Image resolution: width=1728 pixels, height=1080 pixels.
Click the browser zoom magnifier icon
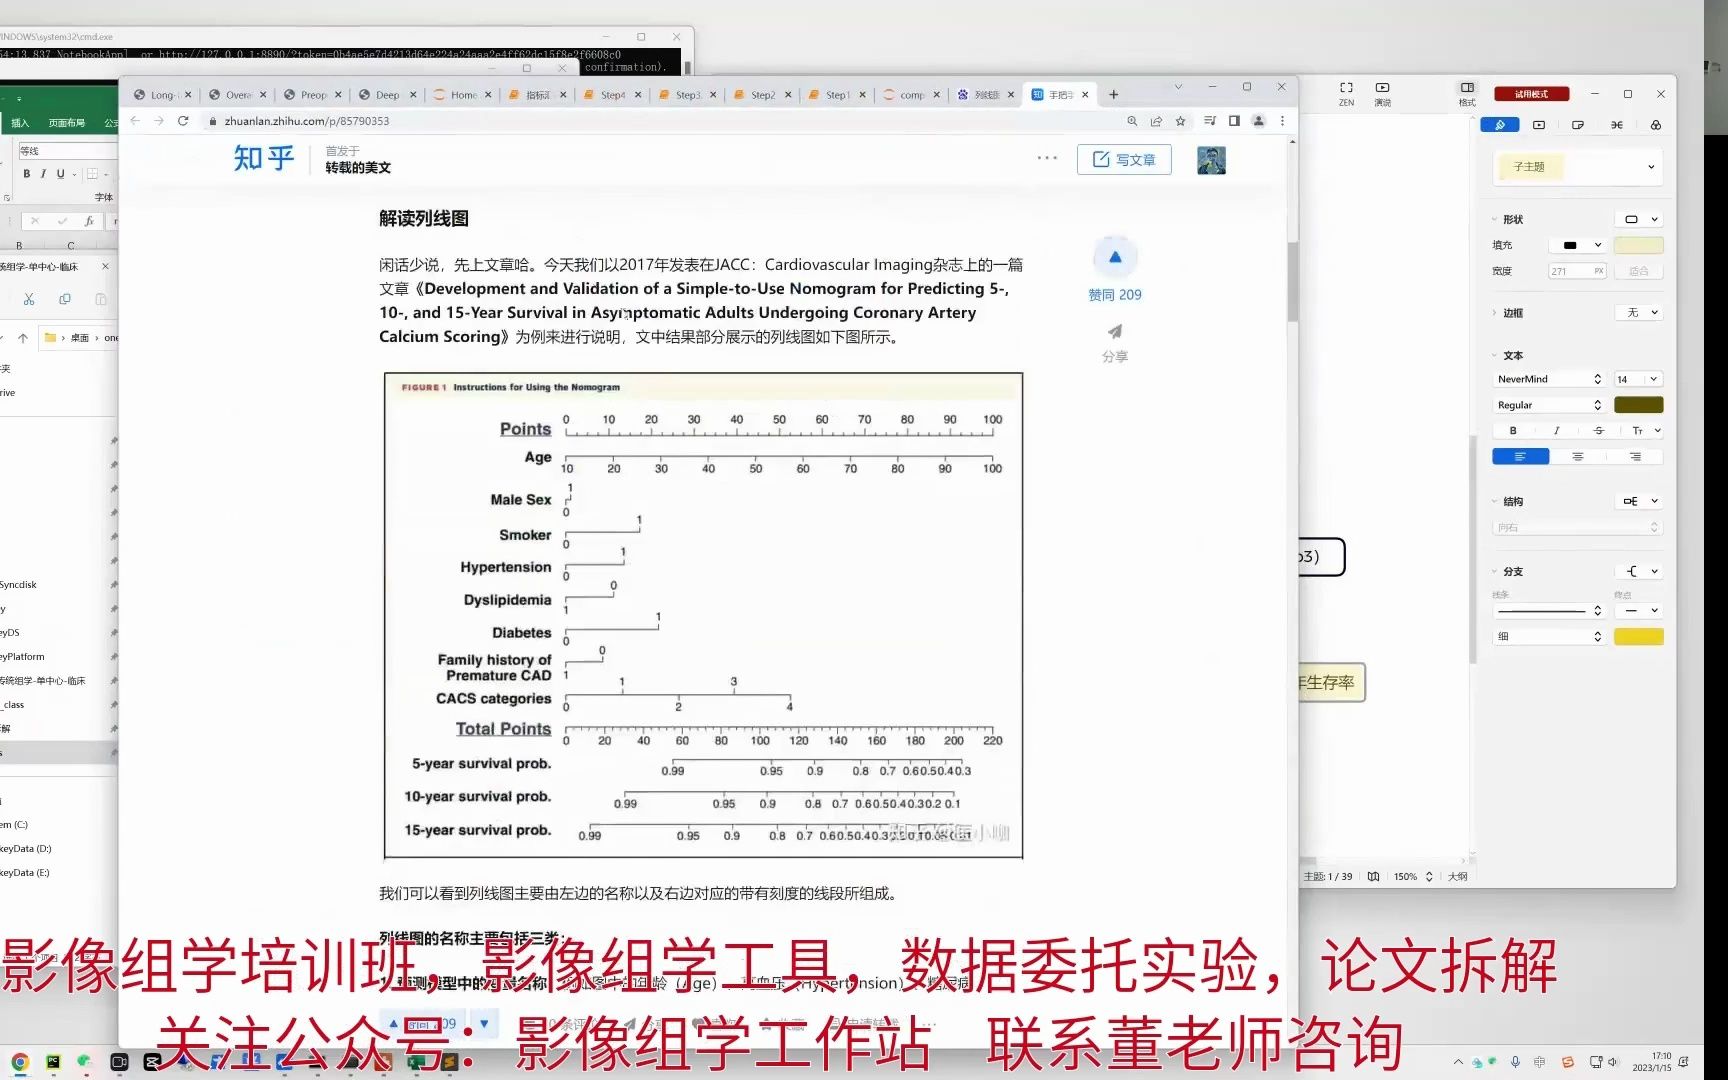pyautogui.click(x=1132, y=121)
